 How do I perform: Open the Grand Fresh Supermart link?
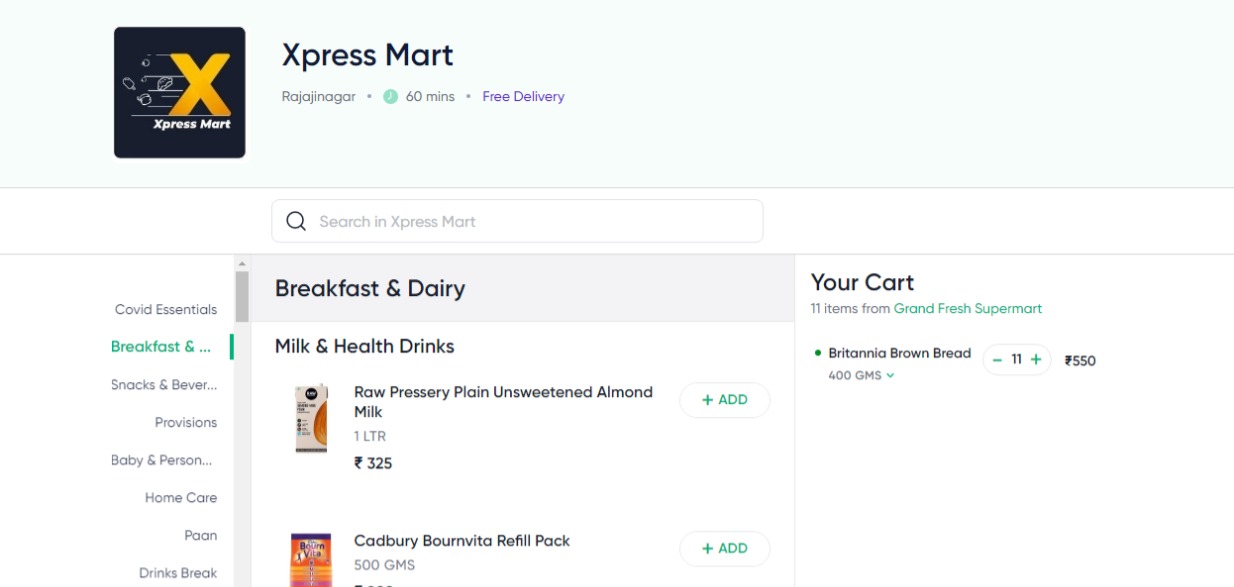[x=968, y=309]
